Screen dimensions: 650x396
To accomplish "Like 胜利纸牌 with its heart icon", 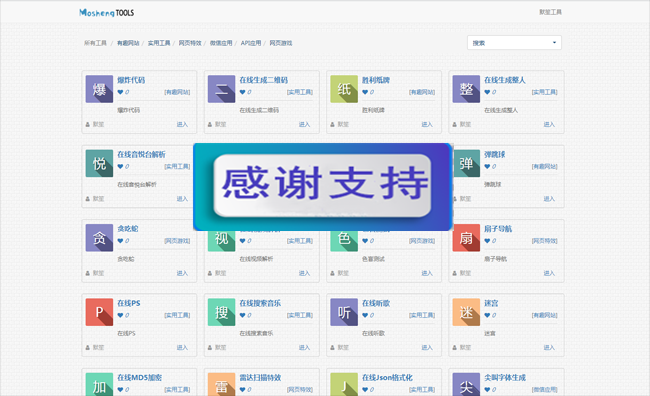I will tap(365, 92).
